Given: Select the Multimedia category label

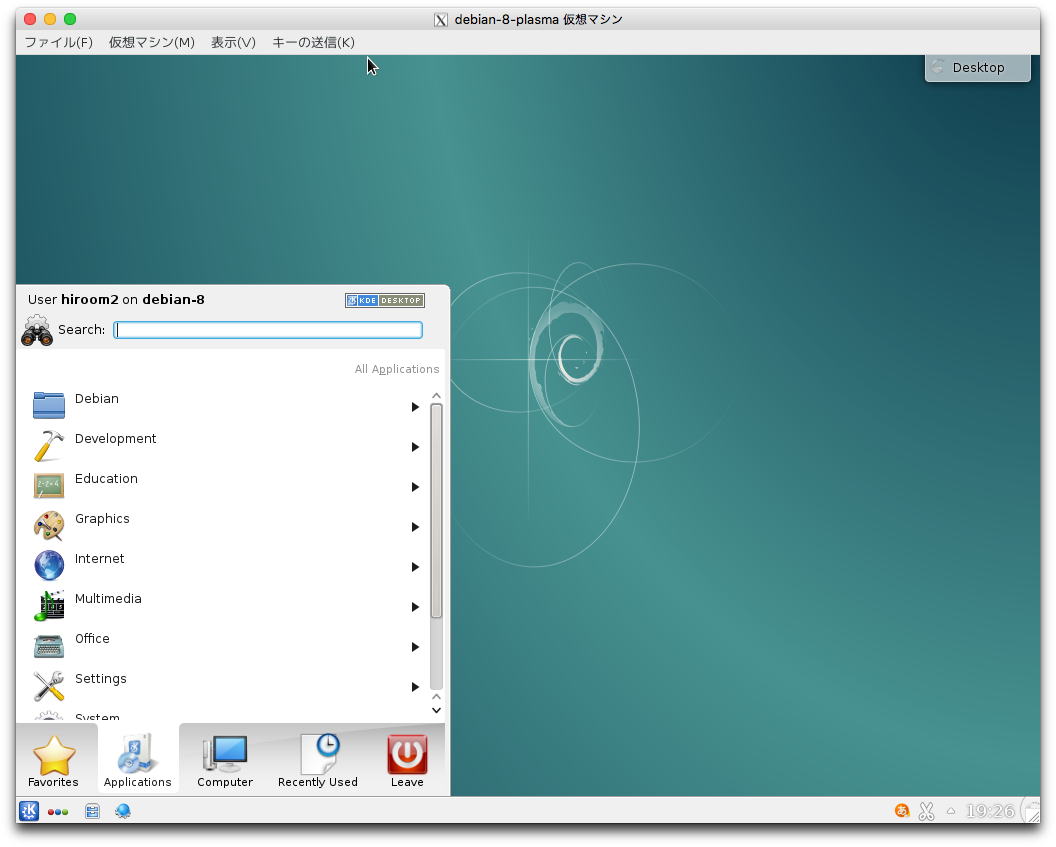Looking at the screenshot, I should 108,599.
